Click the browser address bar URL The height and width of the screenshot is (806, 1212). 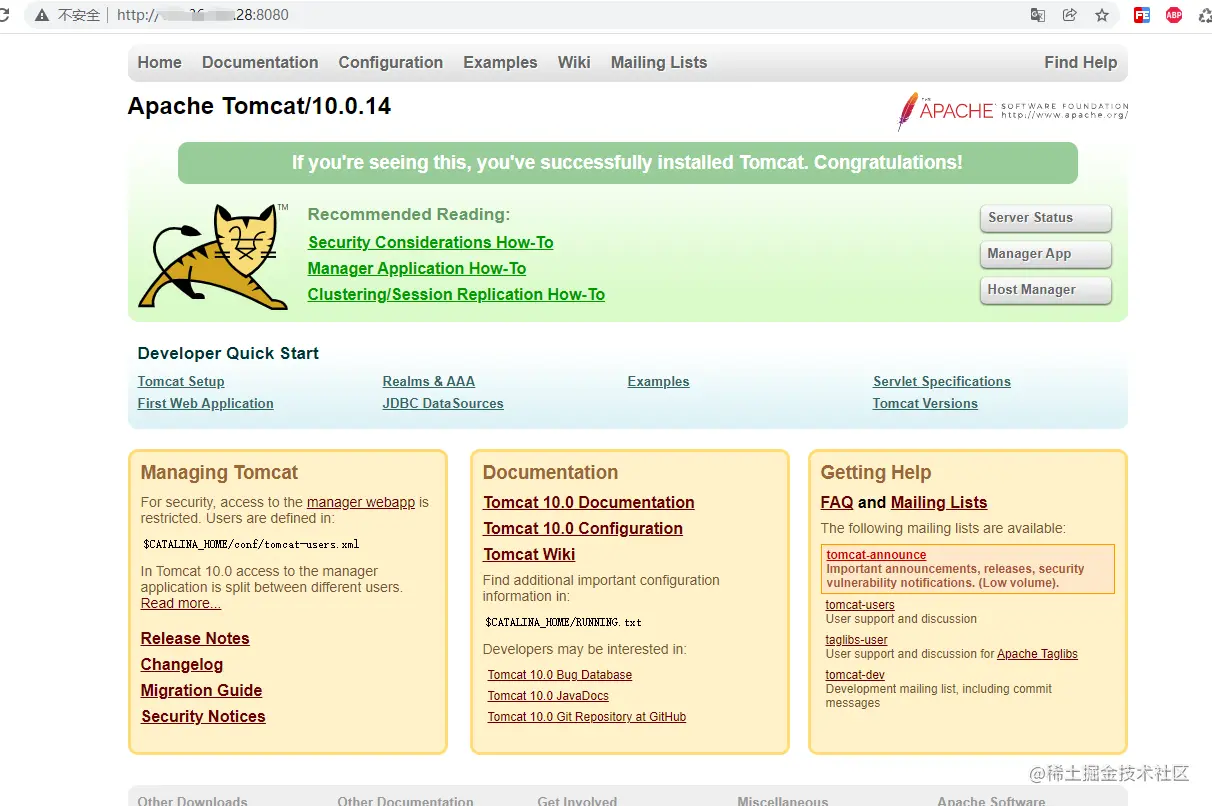click(203, 15)
